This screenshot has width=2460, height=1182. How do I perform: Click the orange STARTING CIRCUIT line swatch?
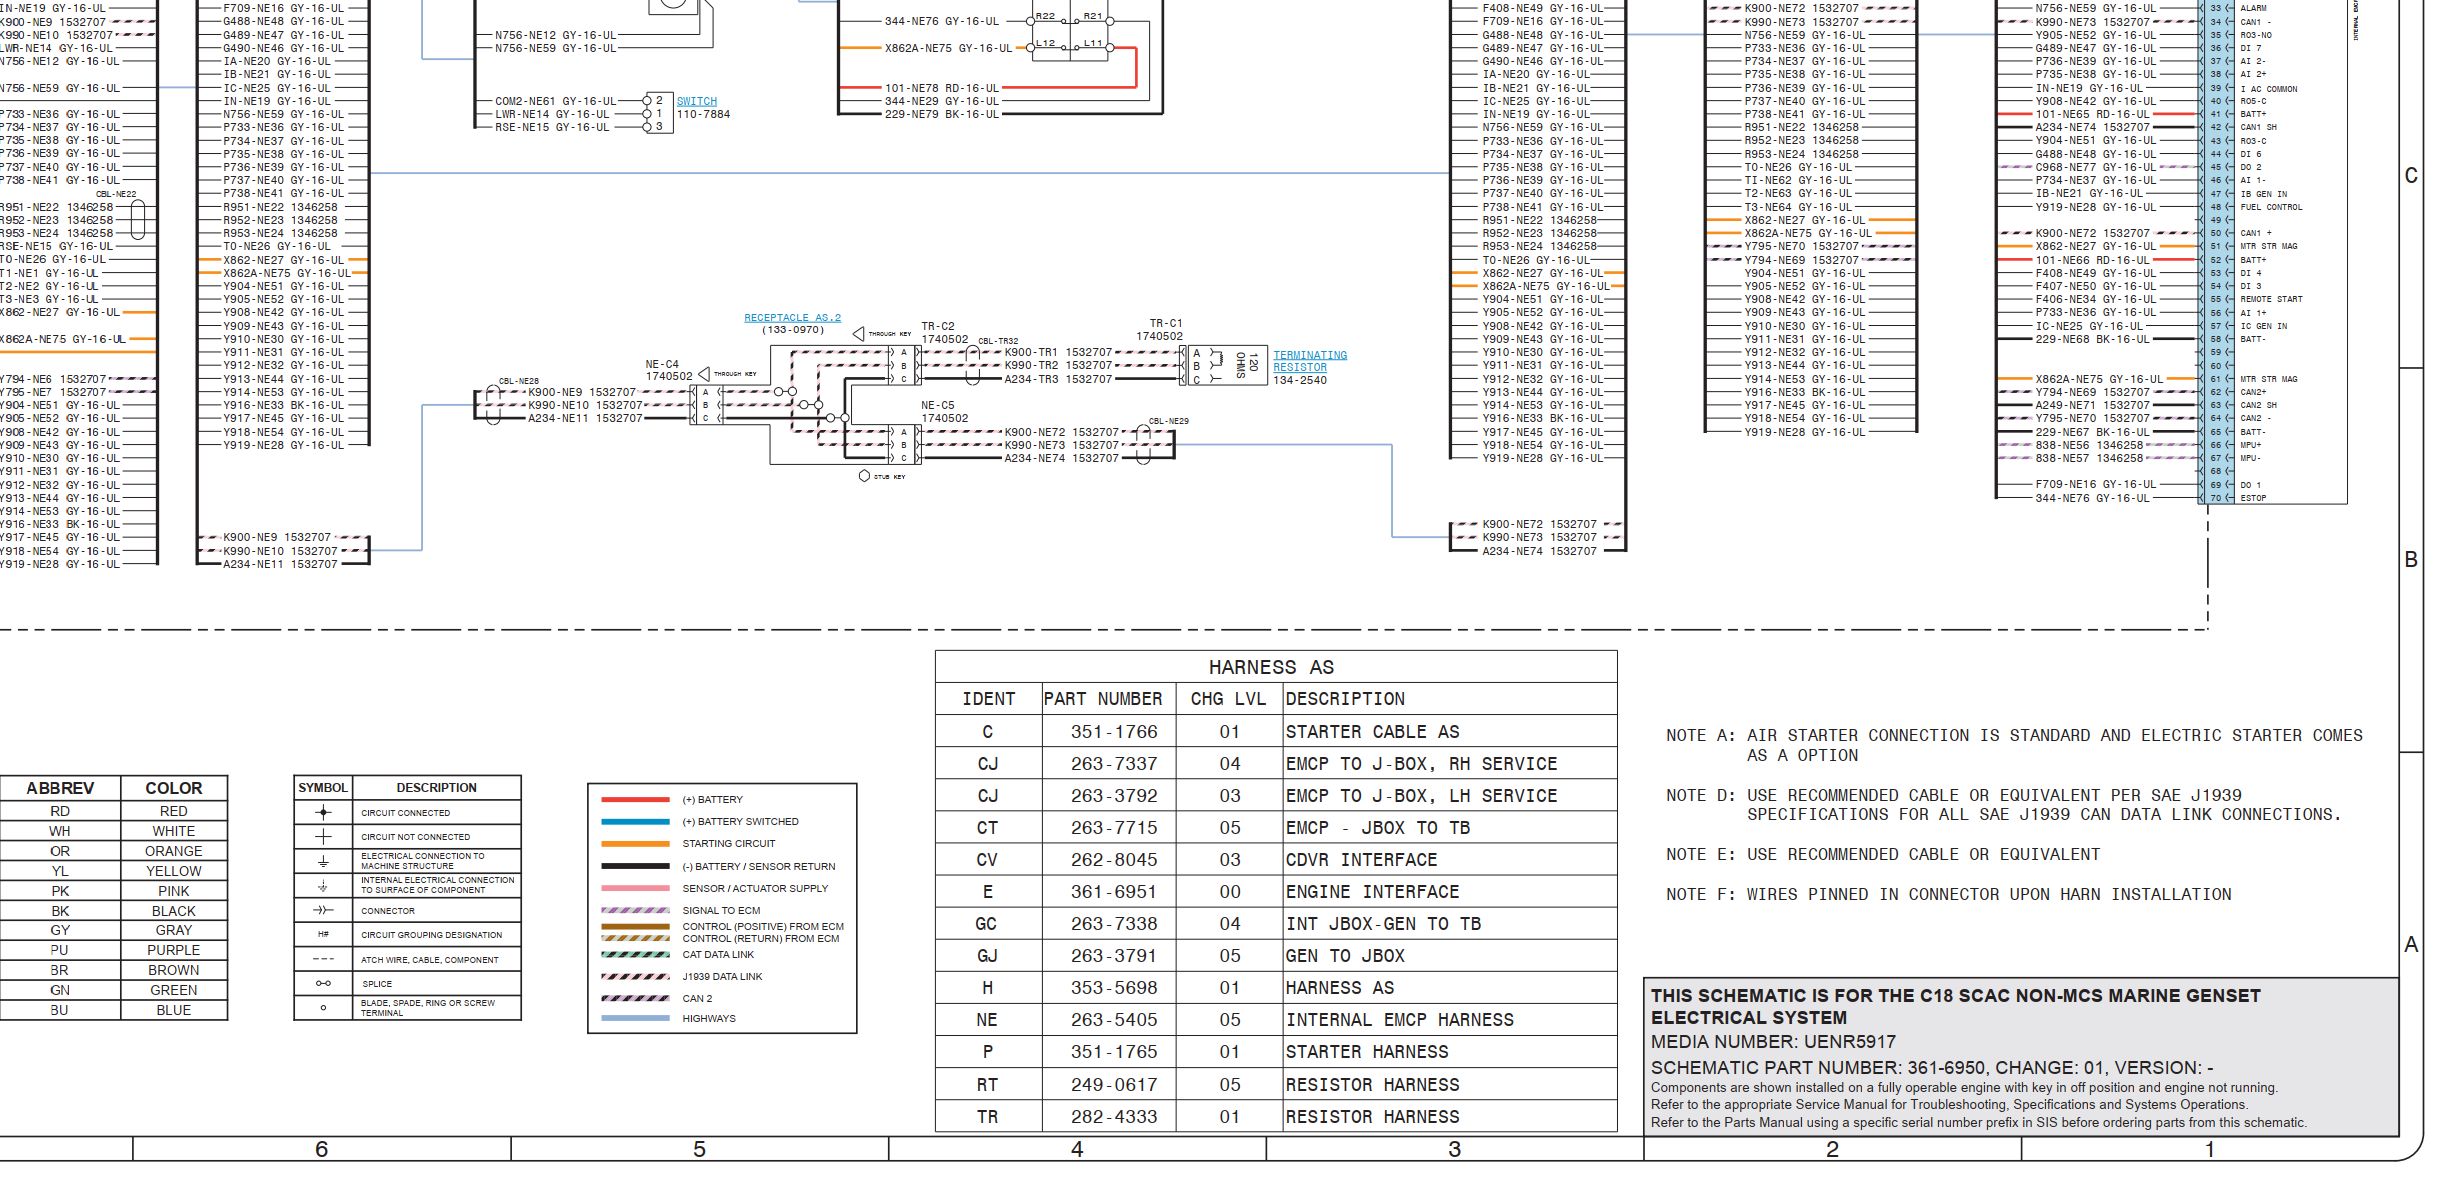635,844
